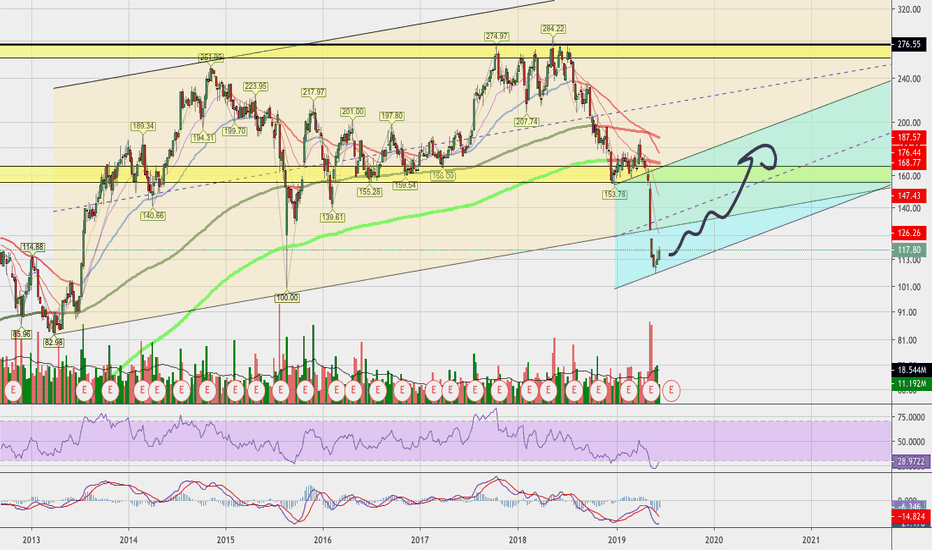Viewport: 932px width, 550px height.
Task: Select the 75.0000 RSI axis tick
Action: click(x=911, y=417)
